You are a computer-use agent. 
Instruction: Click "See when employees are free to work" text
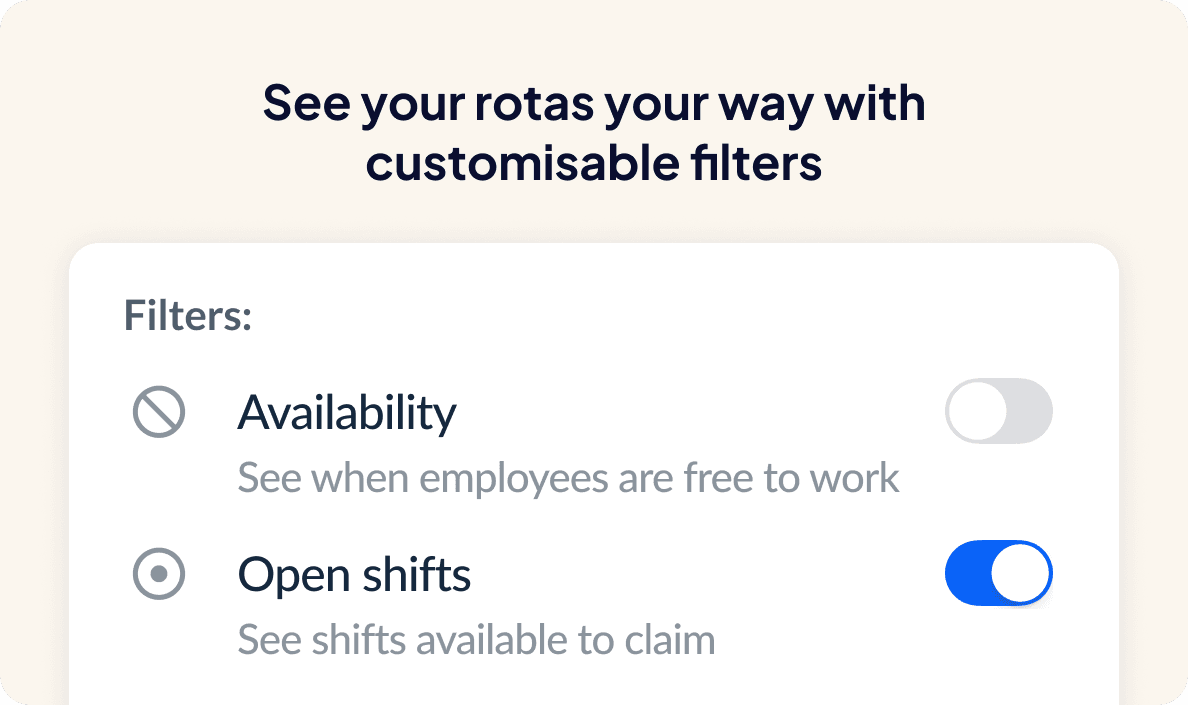(568, 479)
